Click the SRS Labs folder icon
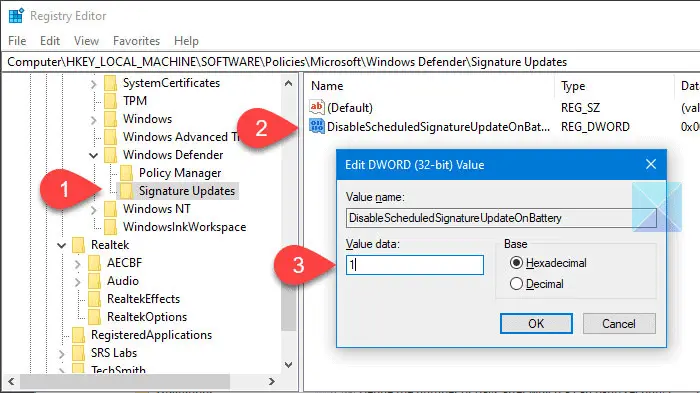Screen dimensions: 700x393 tap(78, 353)
